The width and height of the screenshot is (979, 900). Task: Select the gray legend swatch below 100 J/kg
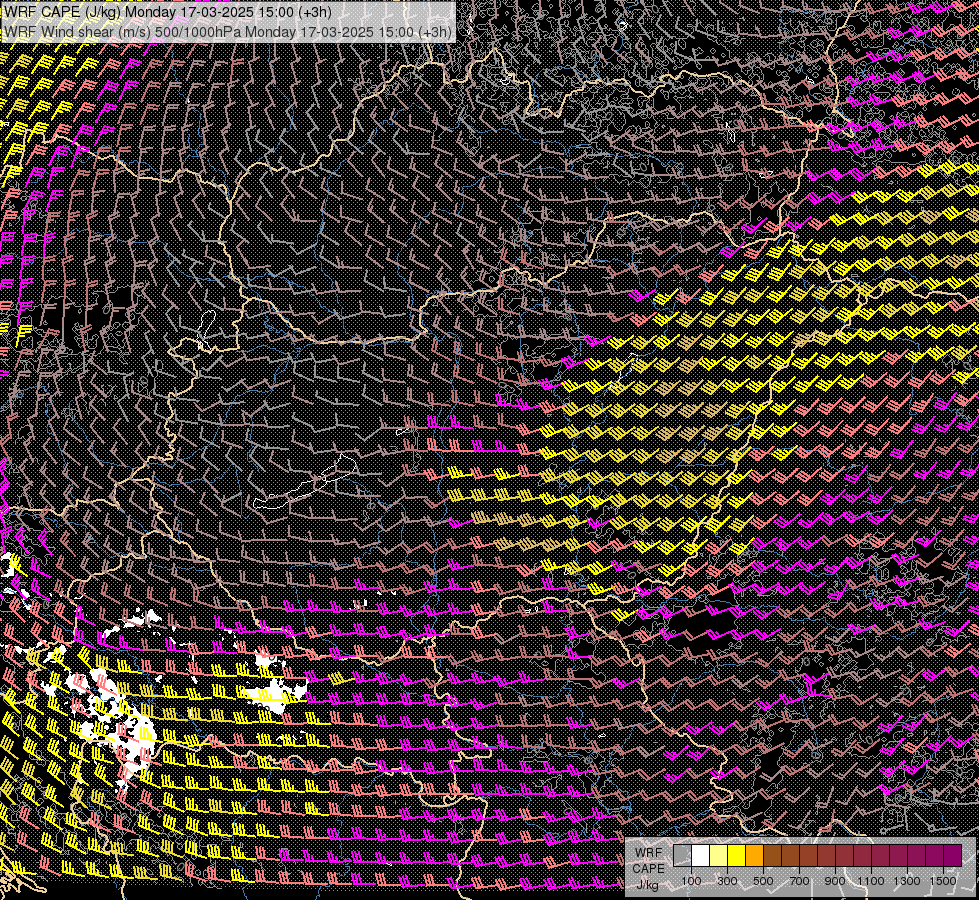point(682,855)
